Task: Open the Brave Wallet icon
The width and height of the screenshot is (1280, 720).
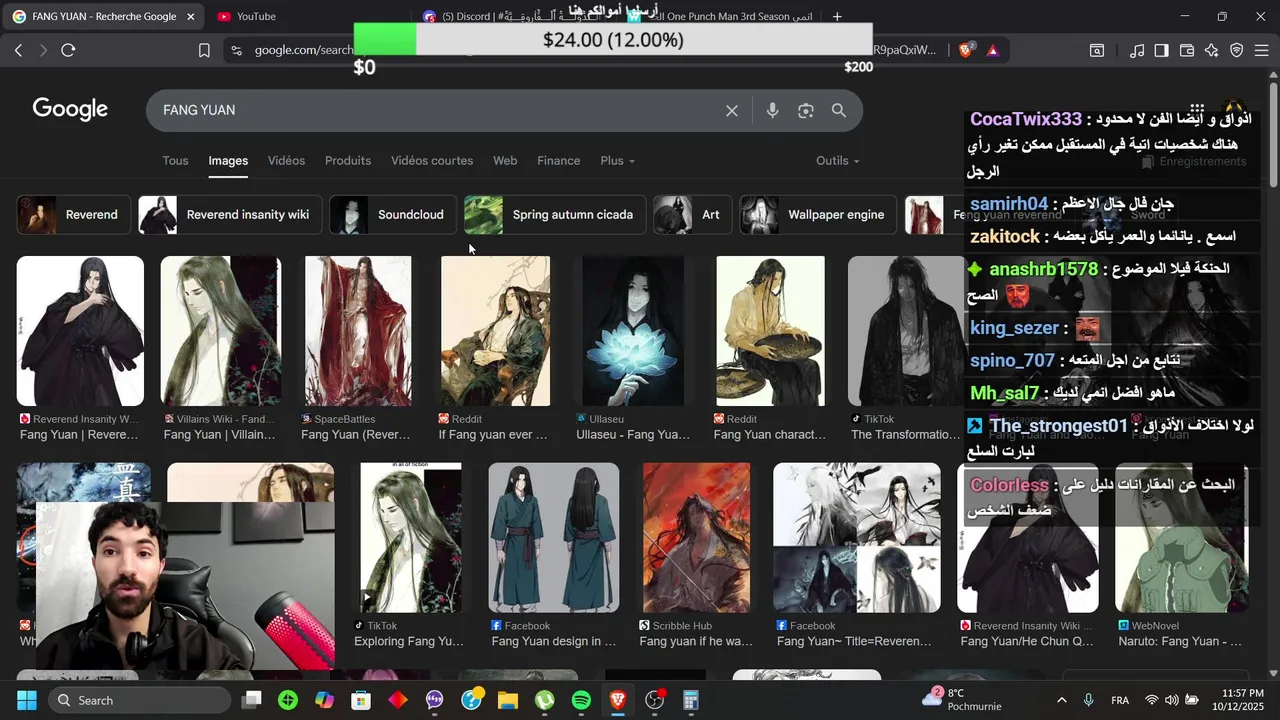Action: coord(1187,50)
